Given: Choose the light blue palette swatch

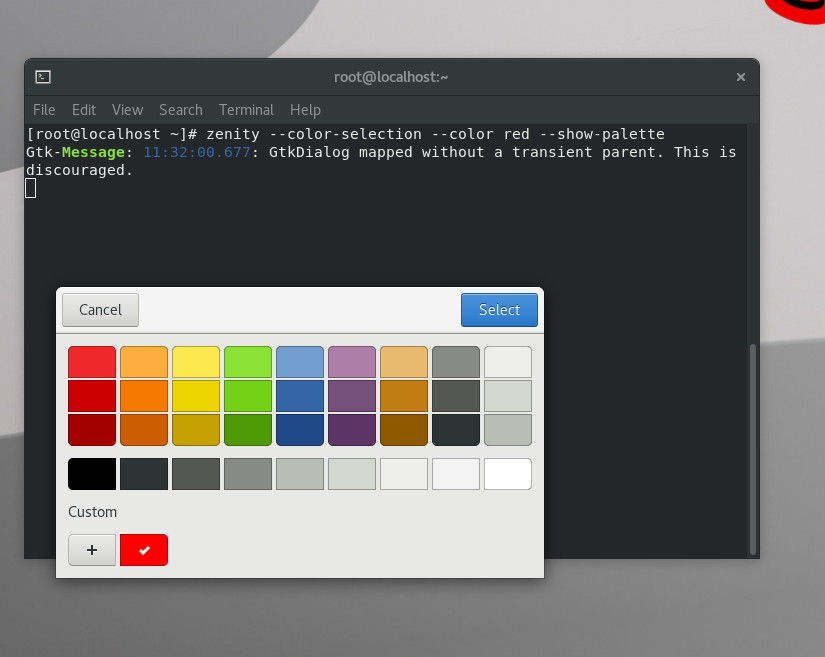Looking at the screenshot, I should pos(300,362).
